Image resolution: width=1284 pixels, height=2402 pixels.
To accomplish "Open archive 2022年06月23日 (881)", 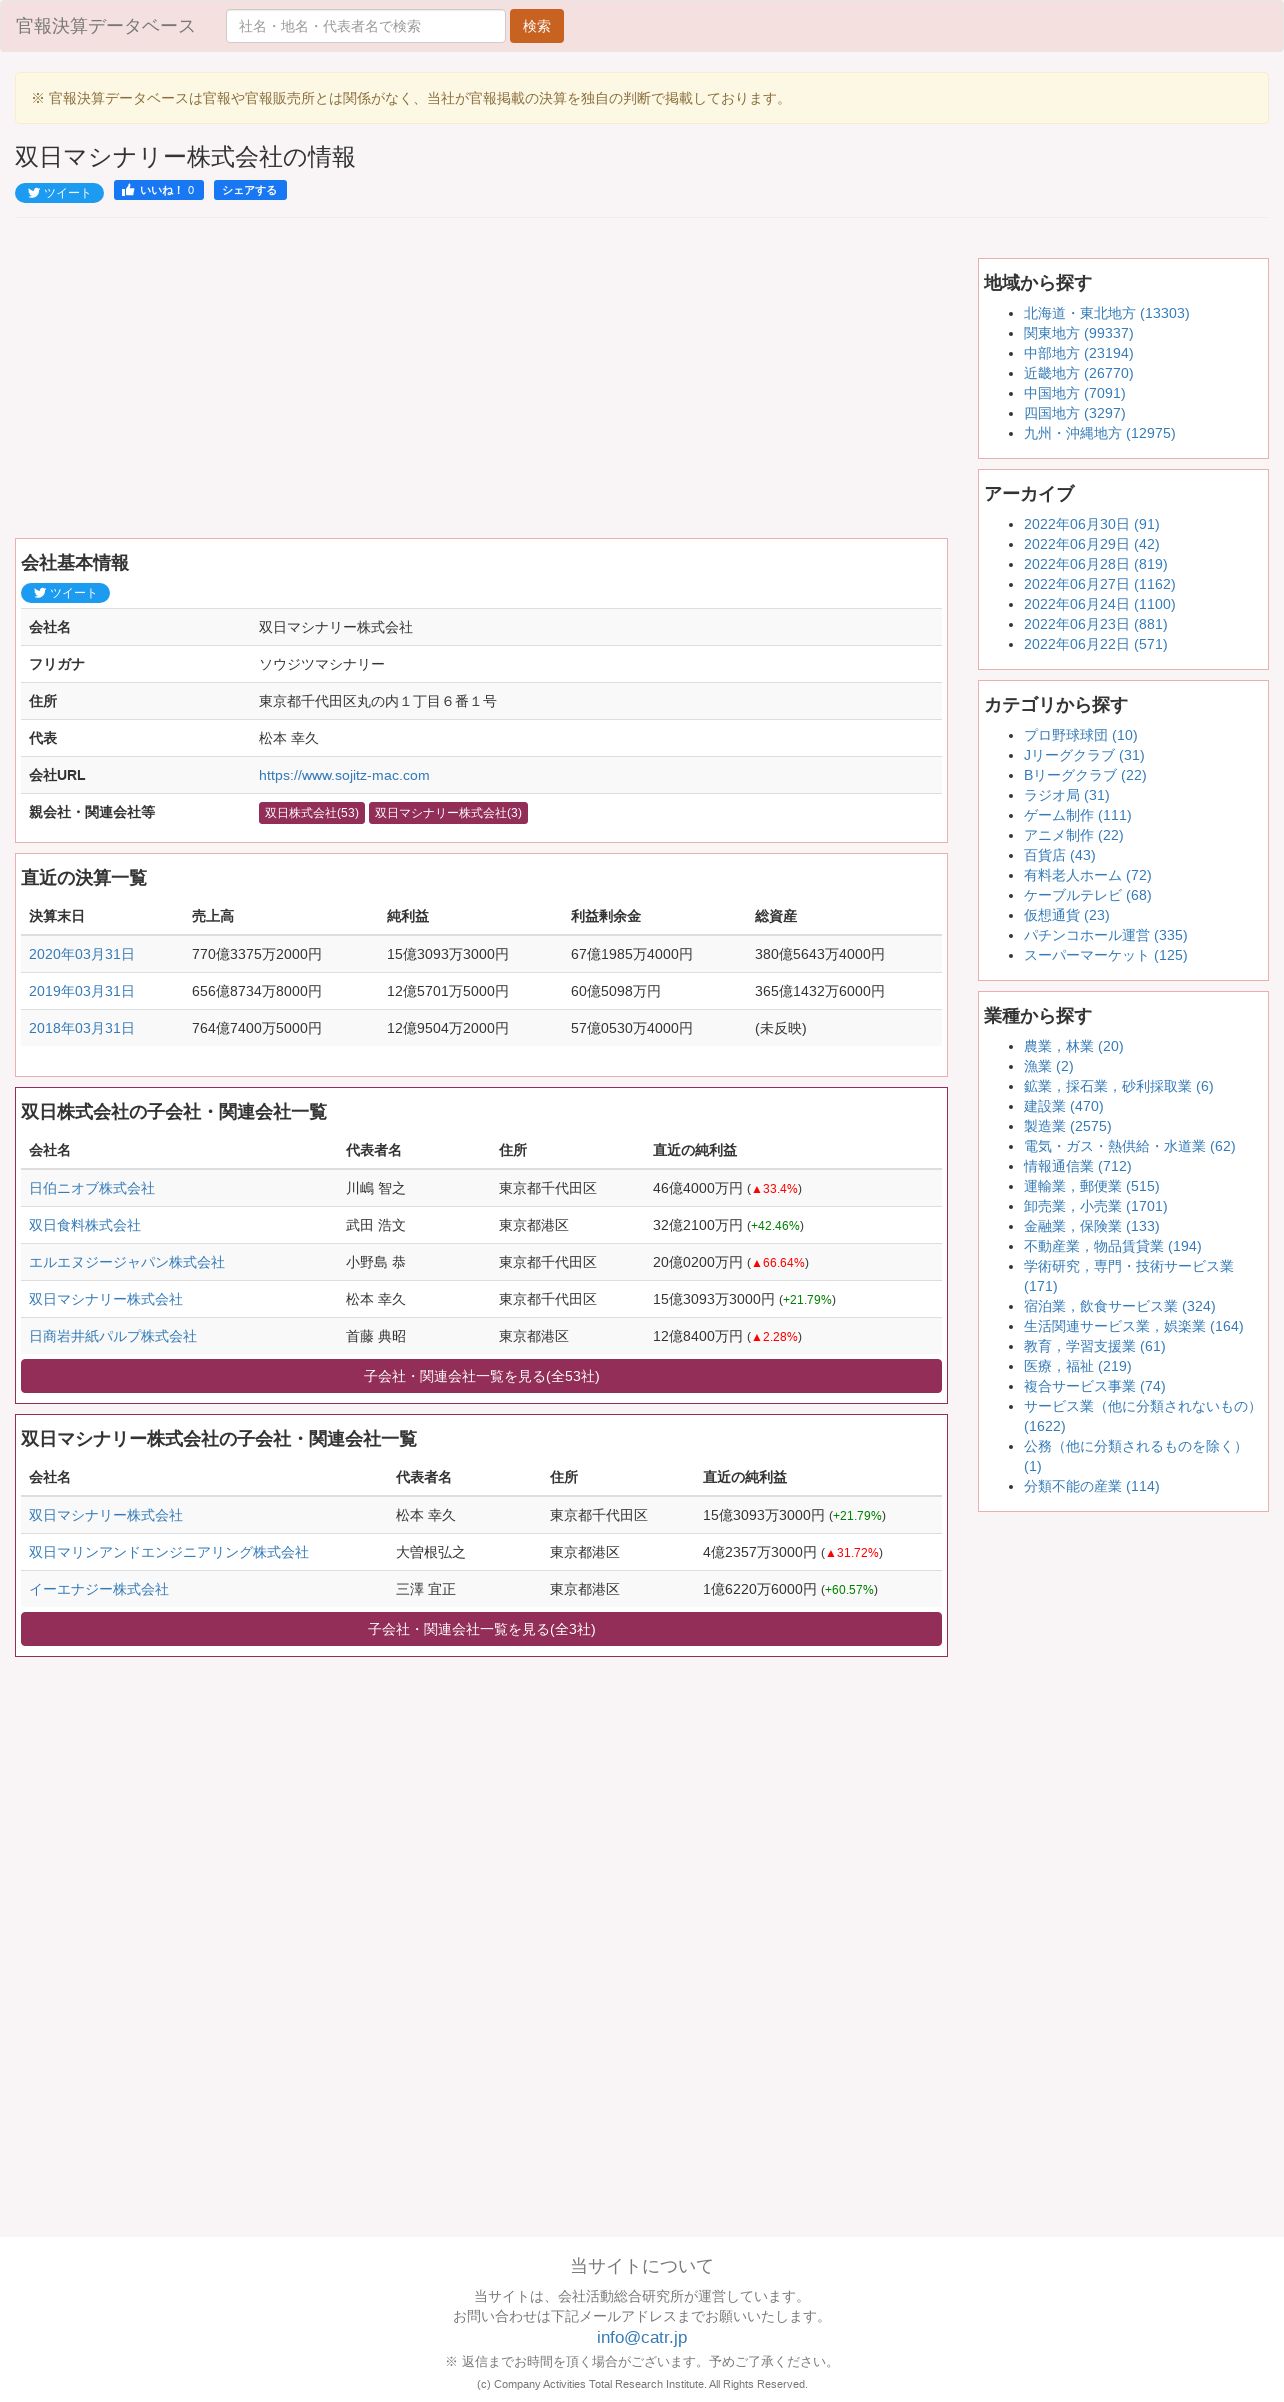I will point(1096,624).
